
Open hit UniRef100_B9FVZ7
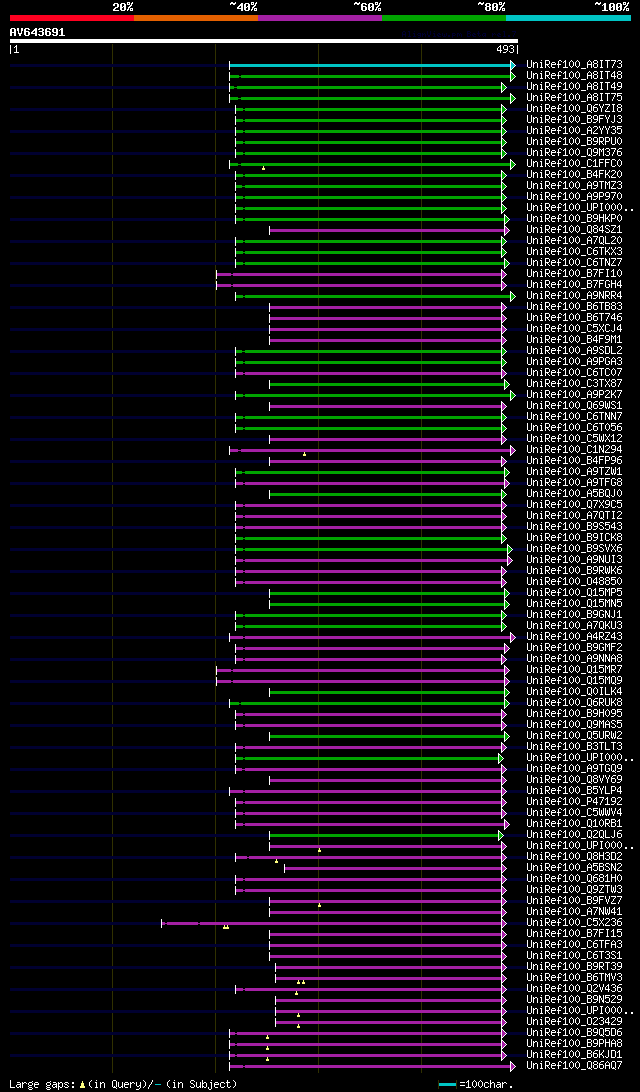pos(575,901)
